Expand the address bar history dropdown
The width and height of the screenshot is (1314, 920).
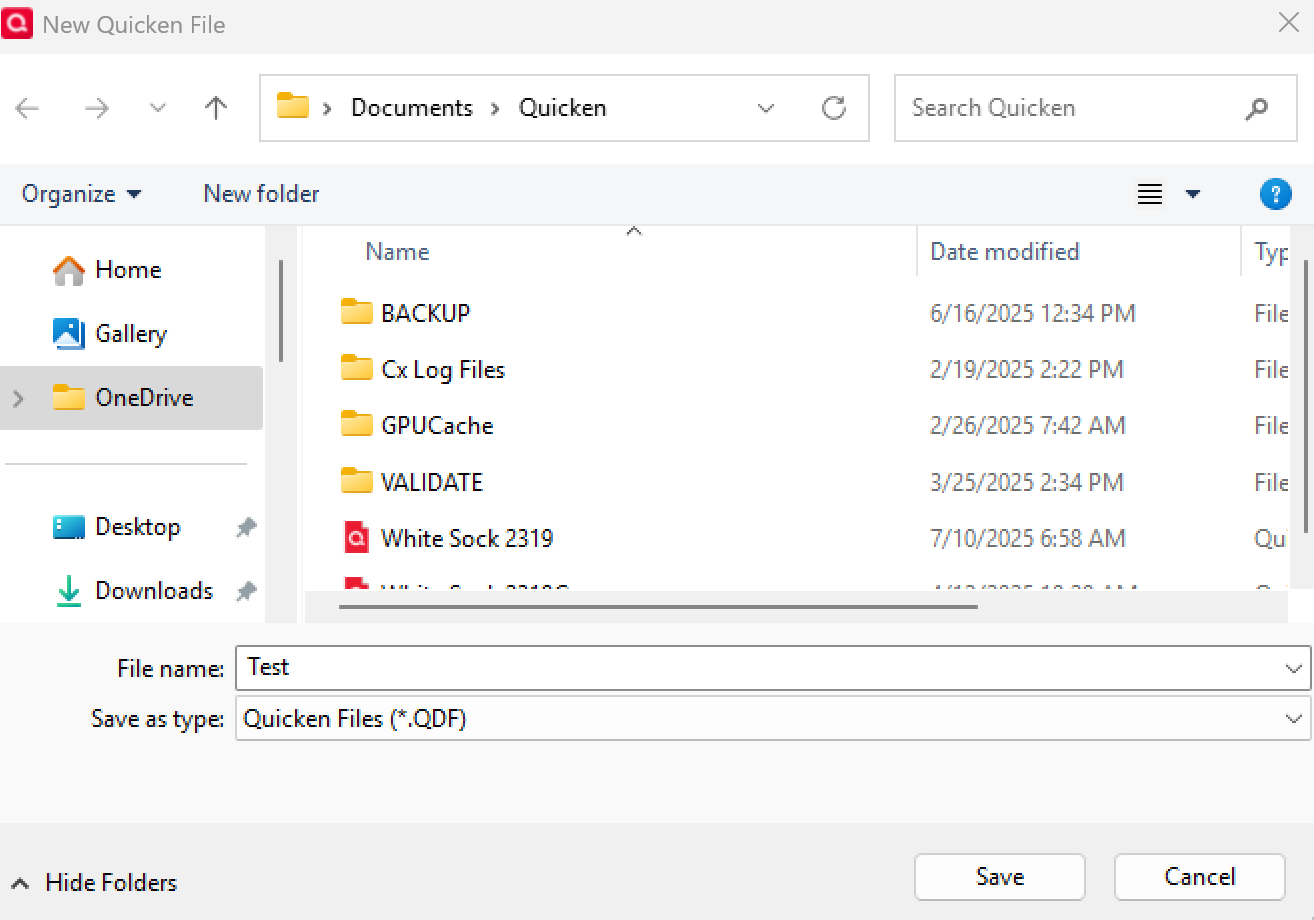[x=766, y=108]
